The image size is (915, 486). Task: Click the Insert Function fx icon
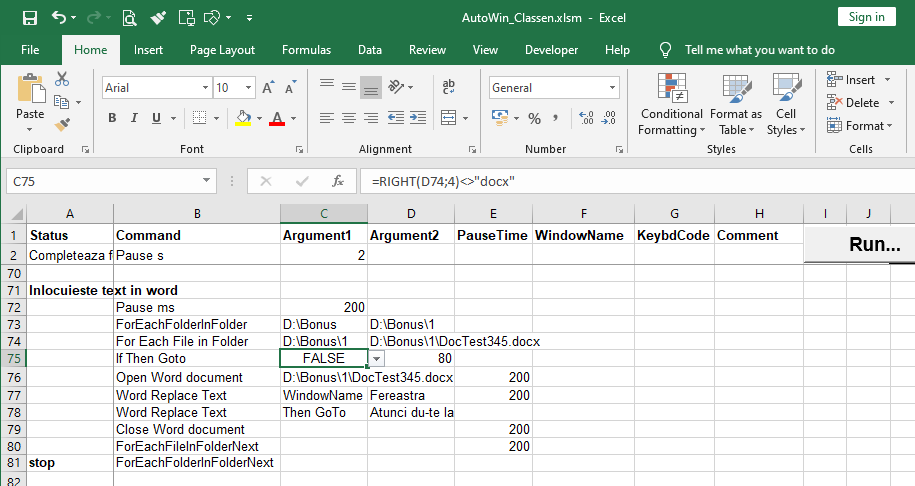[338, 181]
